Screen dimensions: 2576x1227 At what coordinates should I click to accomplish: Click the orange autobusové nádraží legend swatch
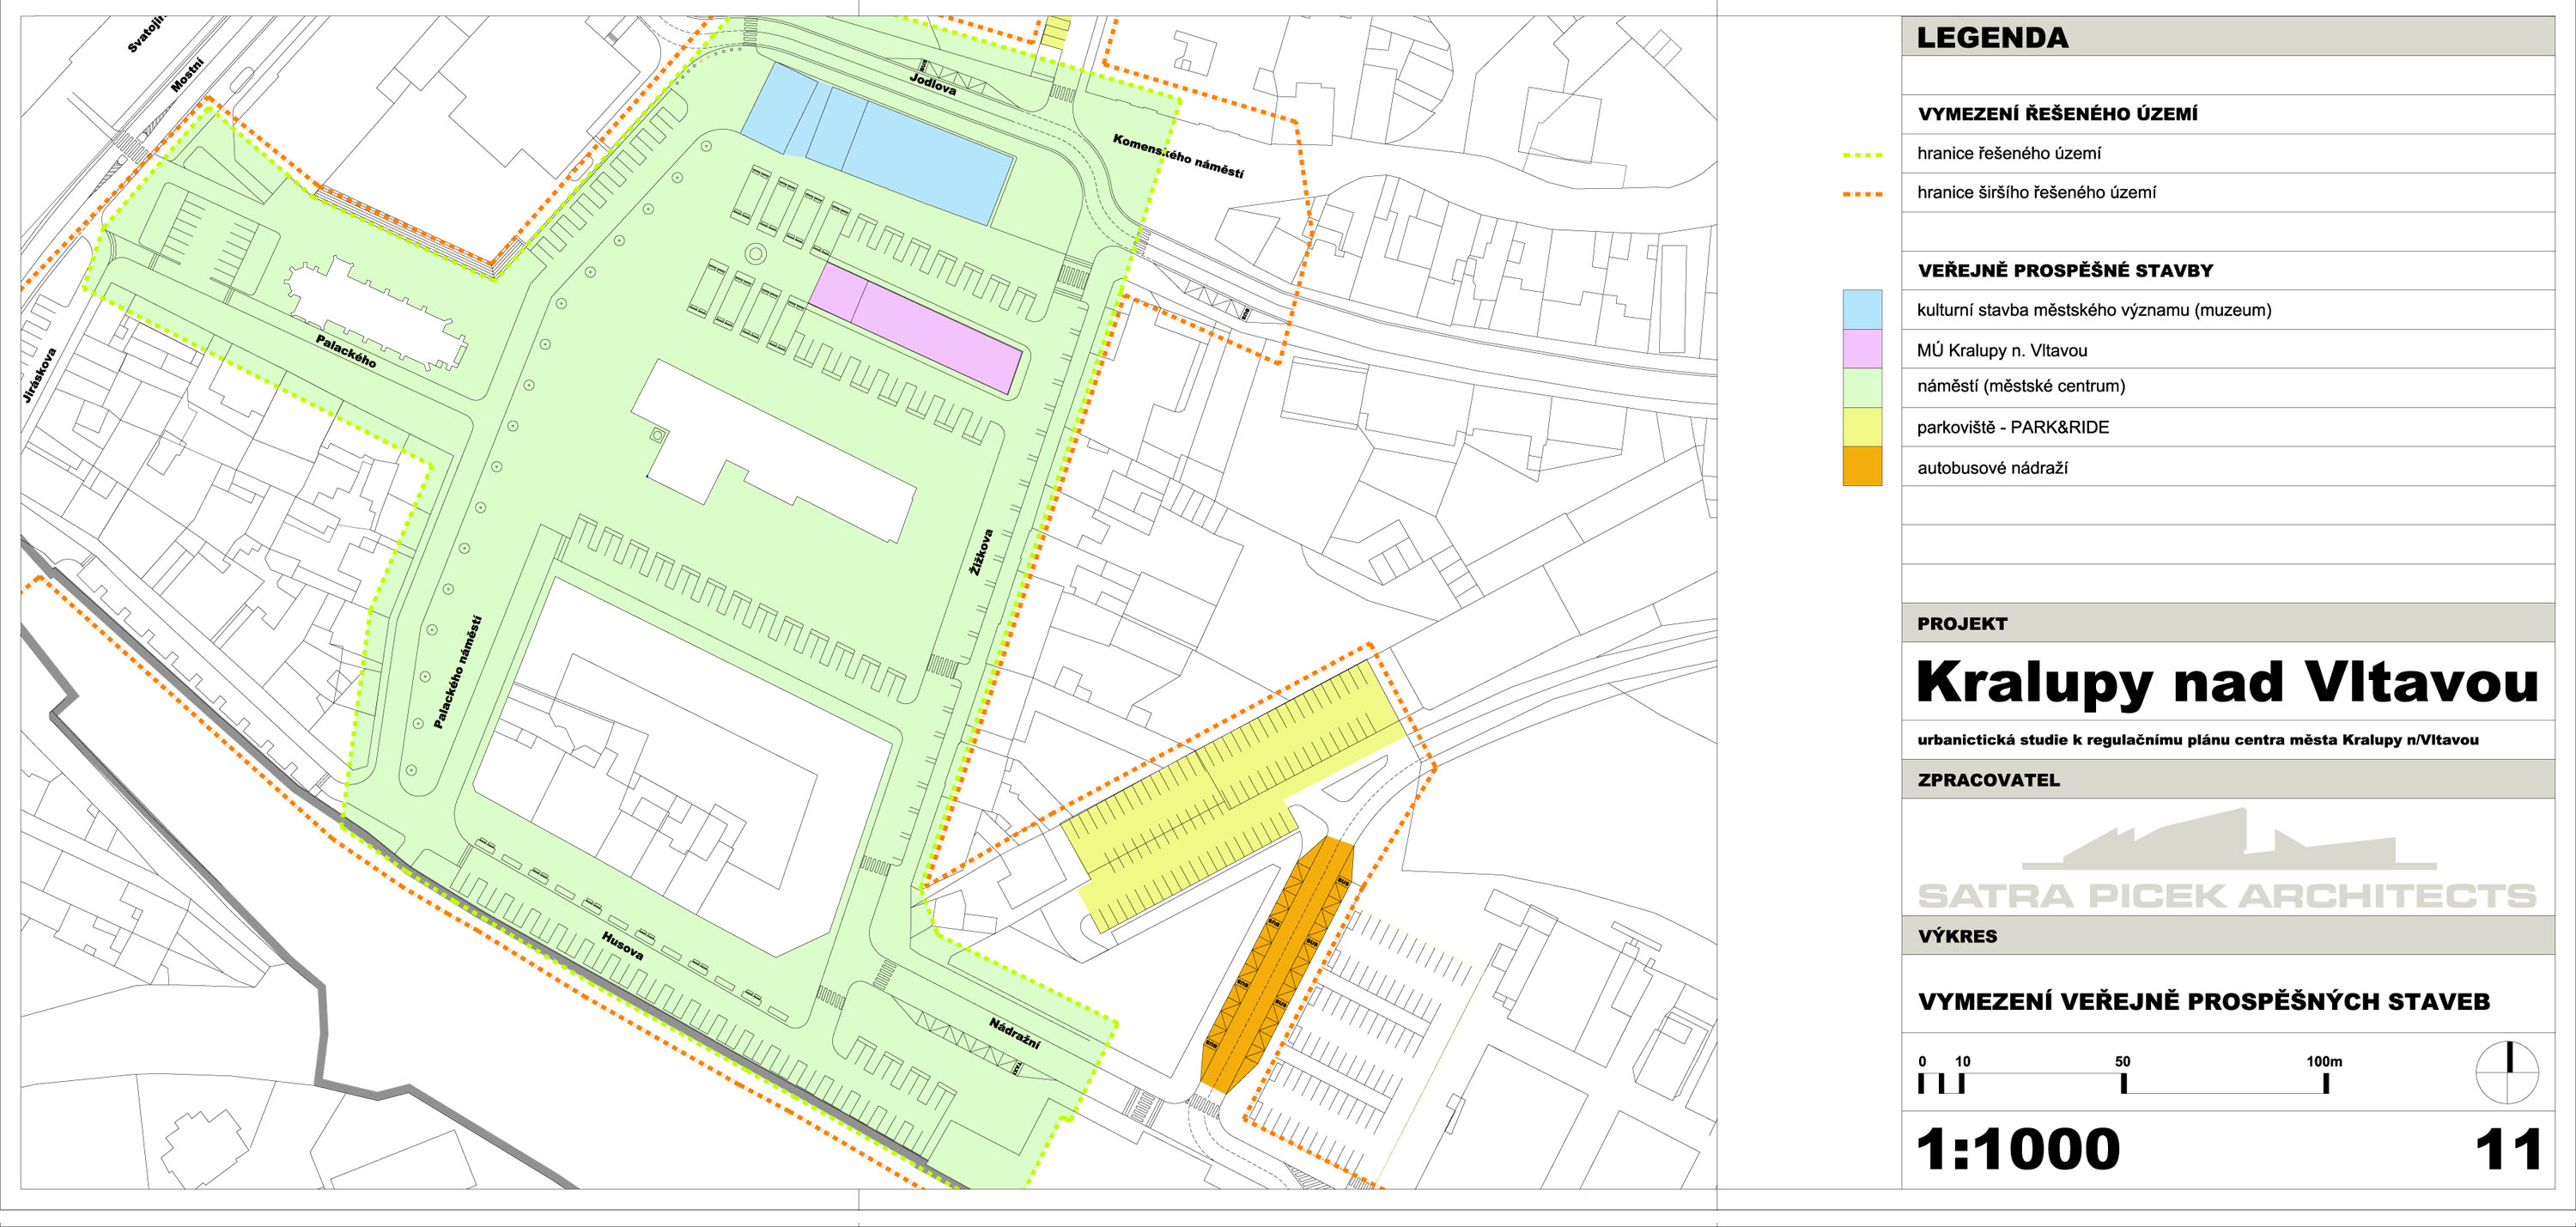[1862, 466]
